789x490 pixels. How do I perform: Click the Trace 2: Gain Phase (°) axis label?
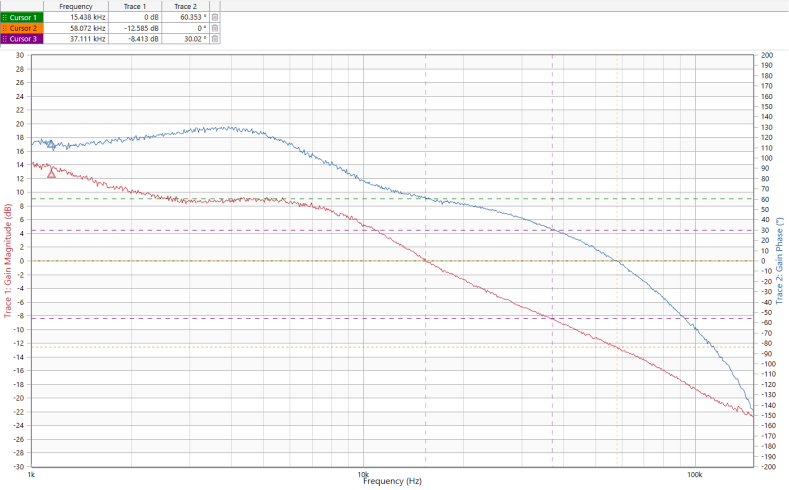tap(779, 261)
